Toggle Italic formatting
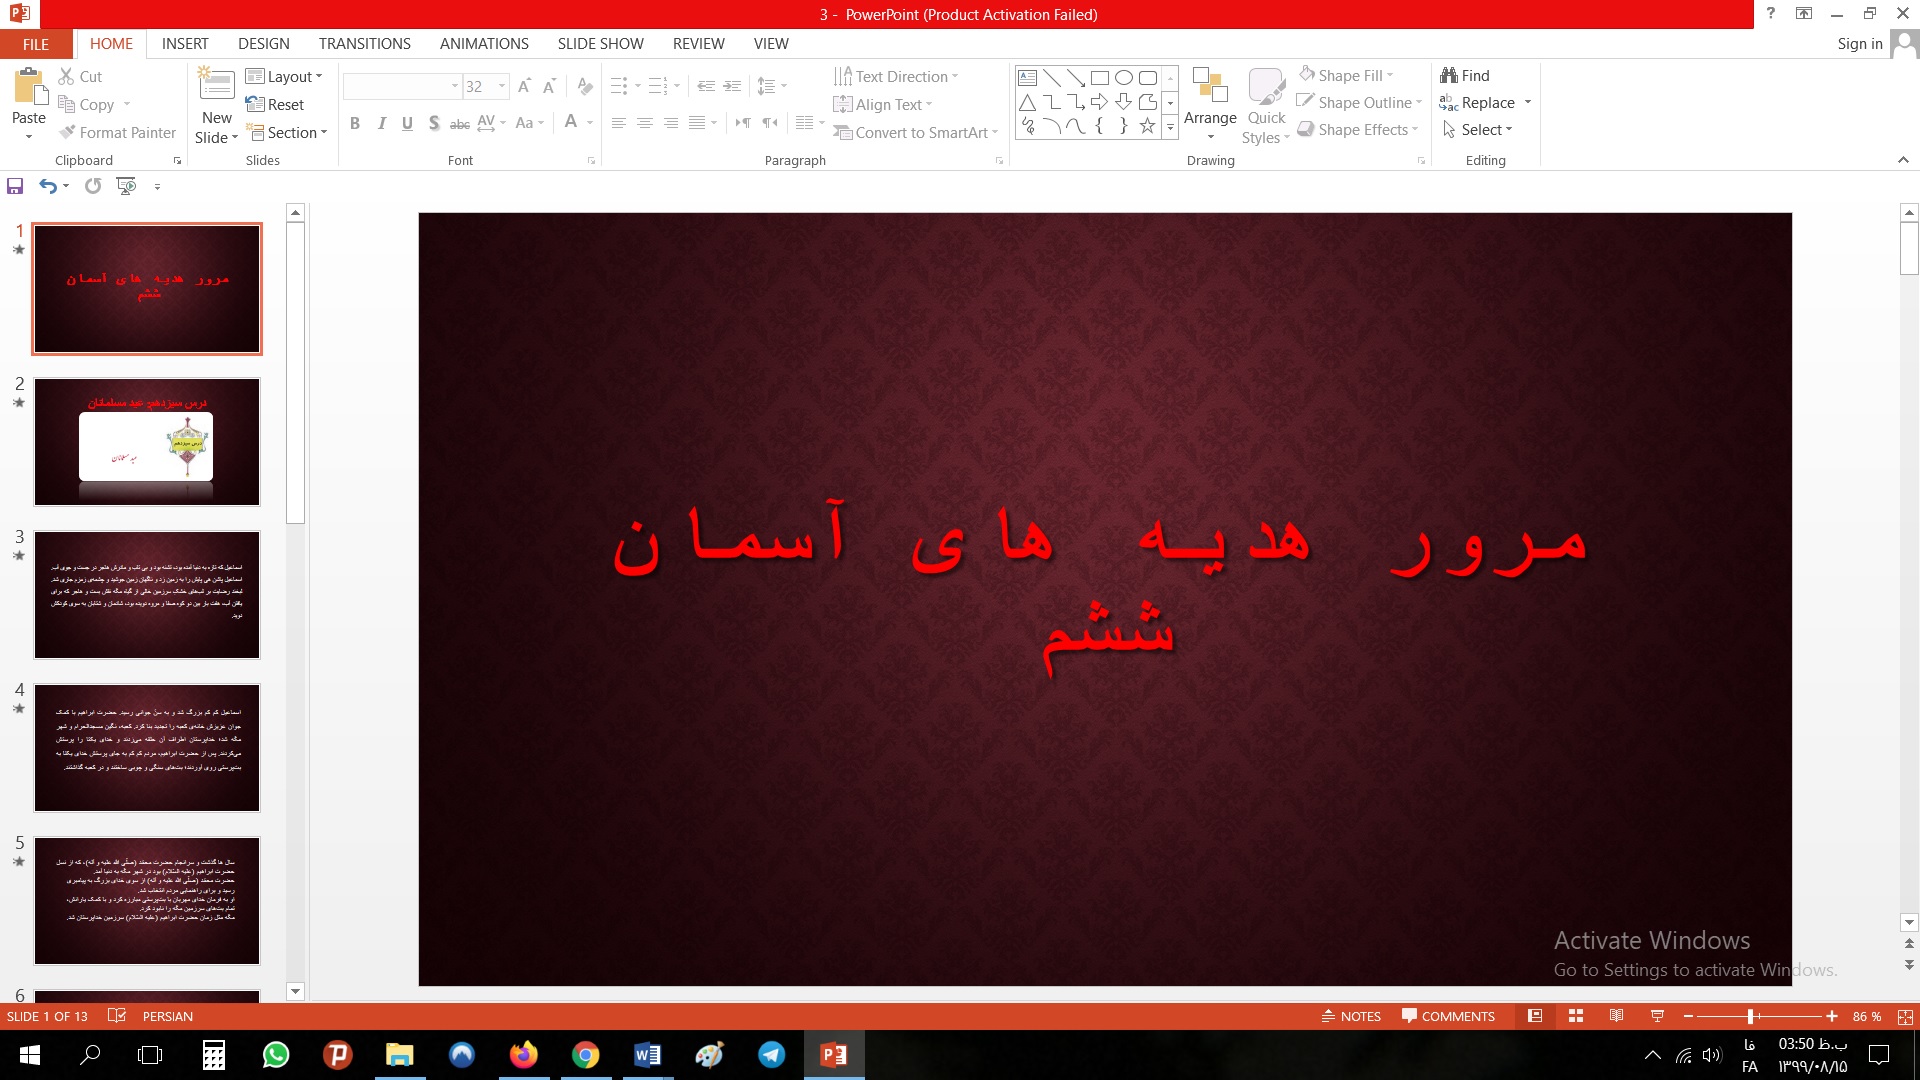Screen dimensions: 1920x1080 pyautogui.click(x=381, y=123)
